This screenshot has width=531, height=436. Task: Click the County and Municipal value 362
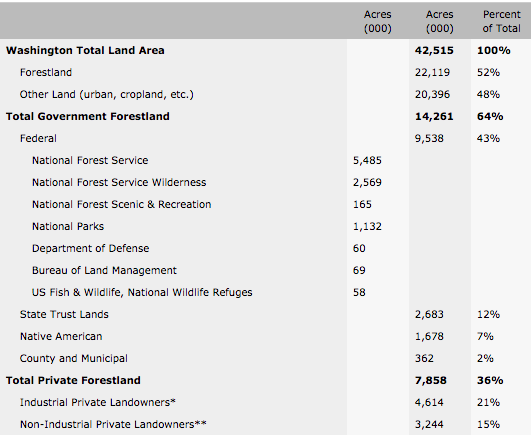click(x=424, y=358)
